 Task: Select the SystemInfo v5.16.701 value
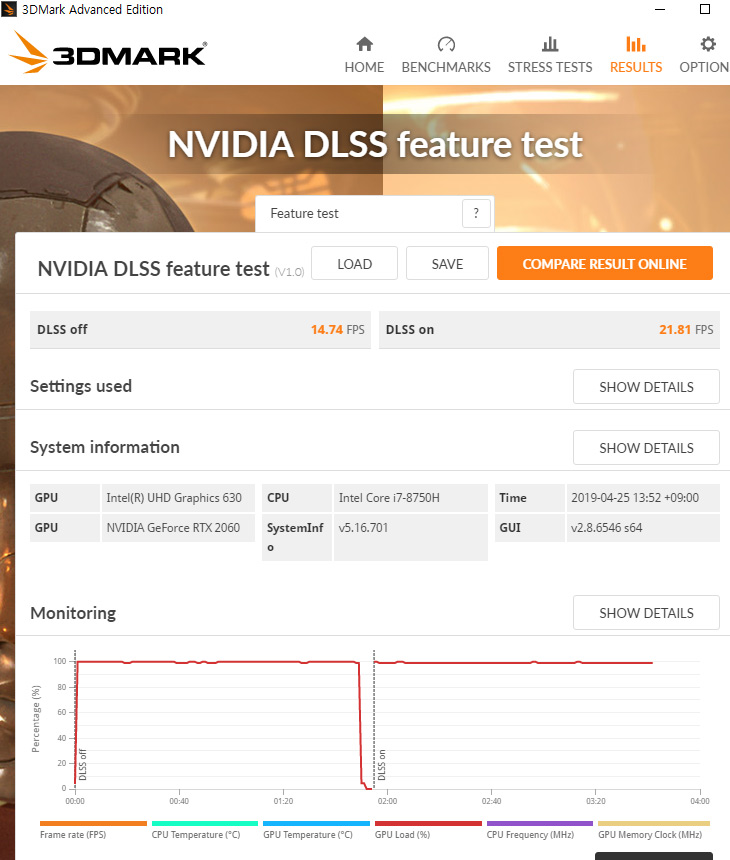click(410, 537)
